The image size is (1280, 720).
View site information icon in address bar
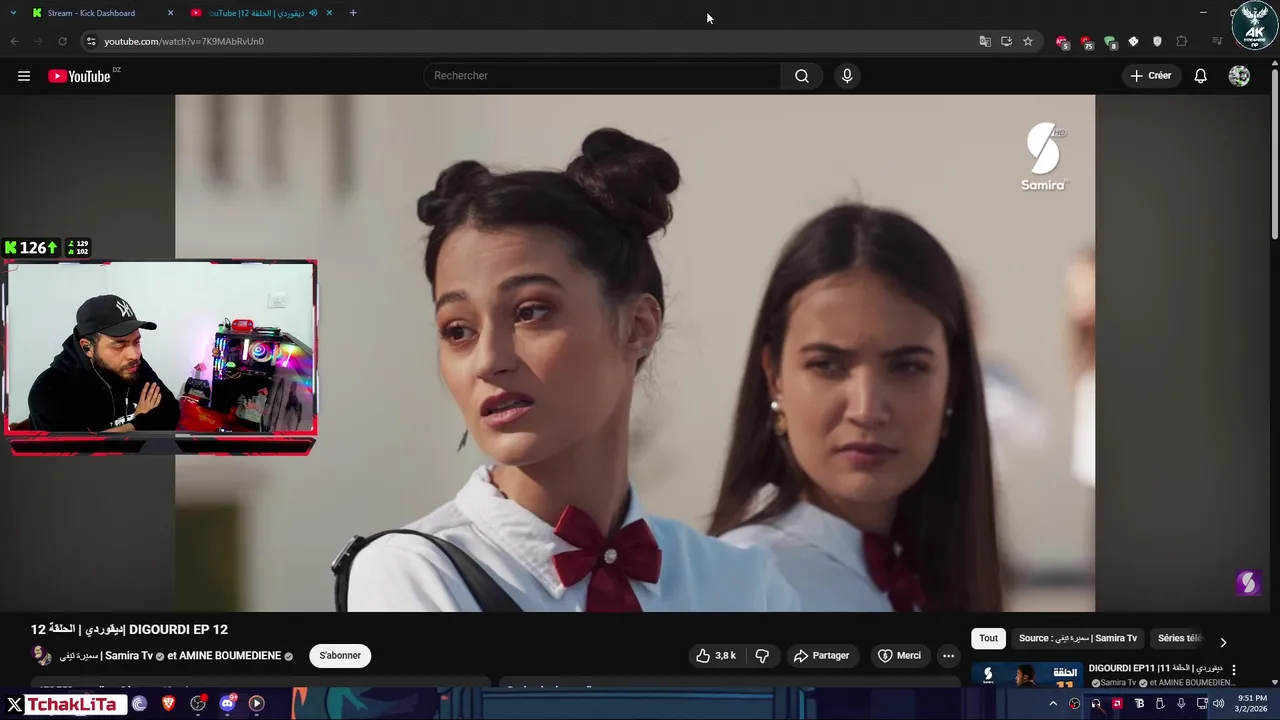pos(91,41)
